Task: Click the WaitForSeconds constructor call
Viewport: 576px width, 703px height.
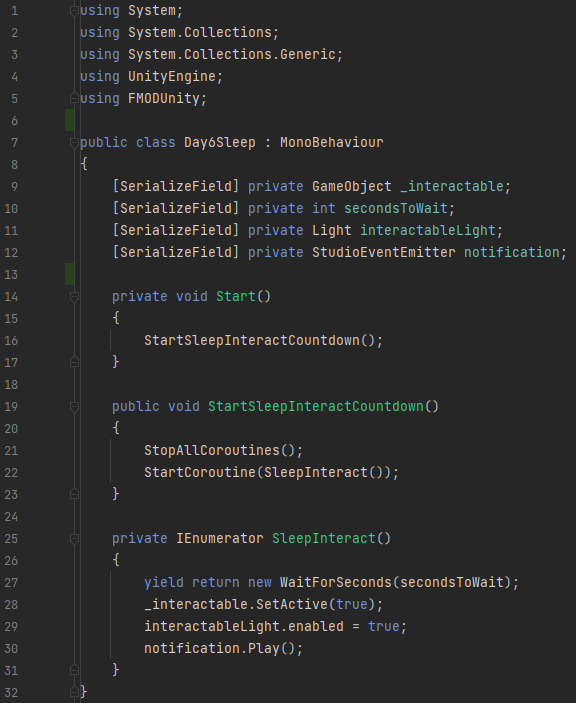Action: click(x=336, y=582)
